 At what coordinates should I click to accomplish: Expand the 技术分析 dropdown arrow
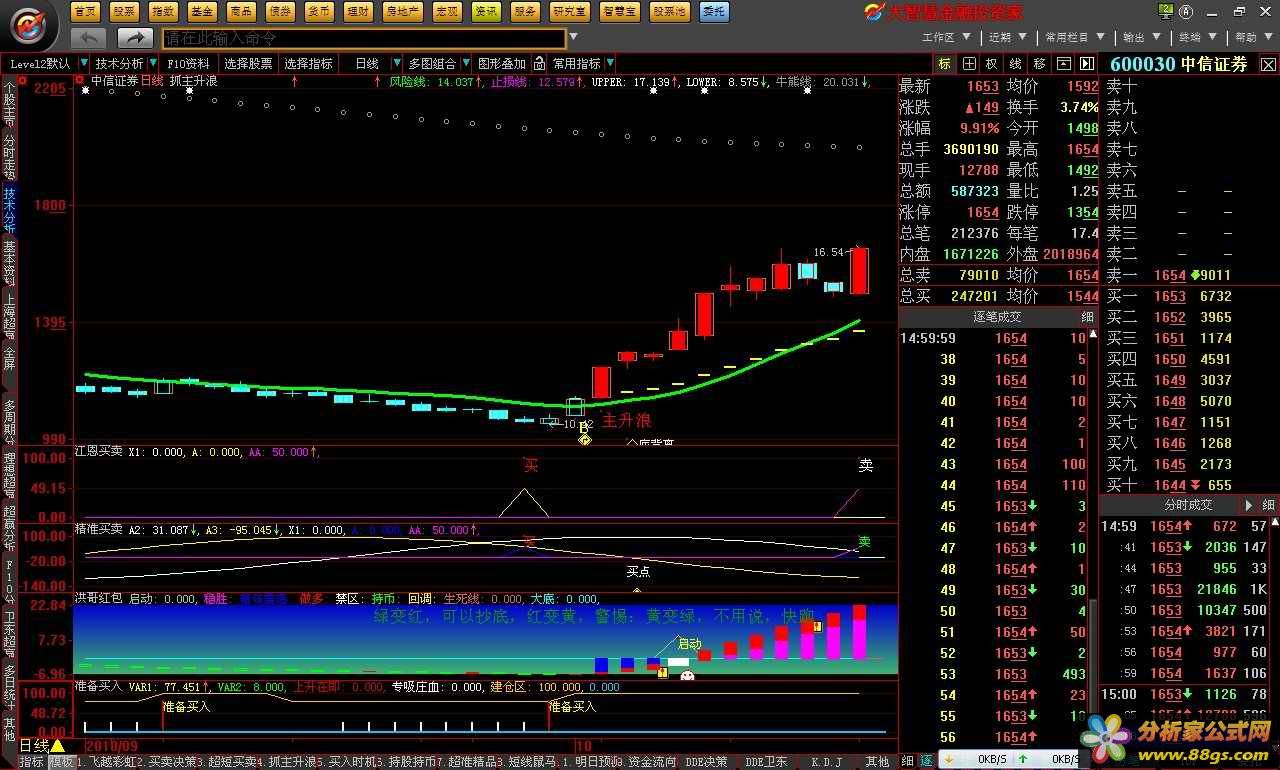(x=153, y=63)
